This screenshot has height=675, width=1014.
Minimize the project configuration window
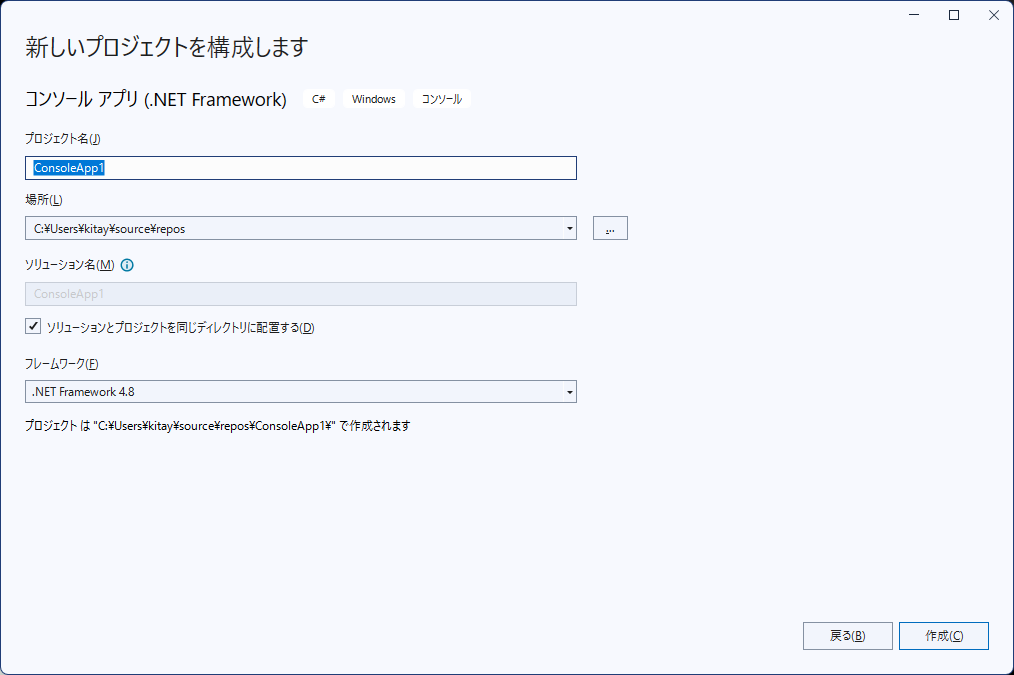pos(912,15)
